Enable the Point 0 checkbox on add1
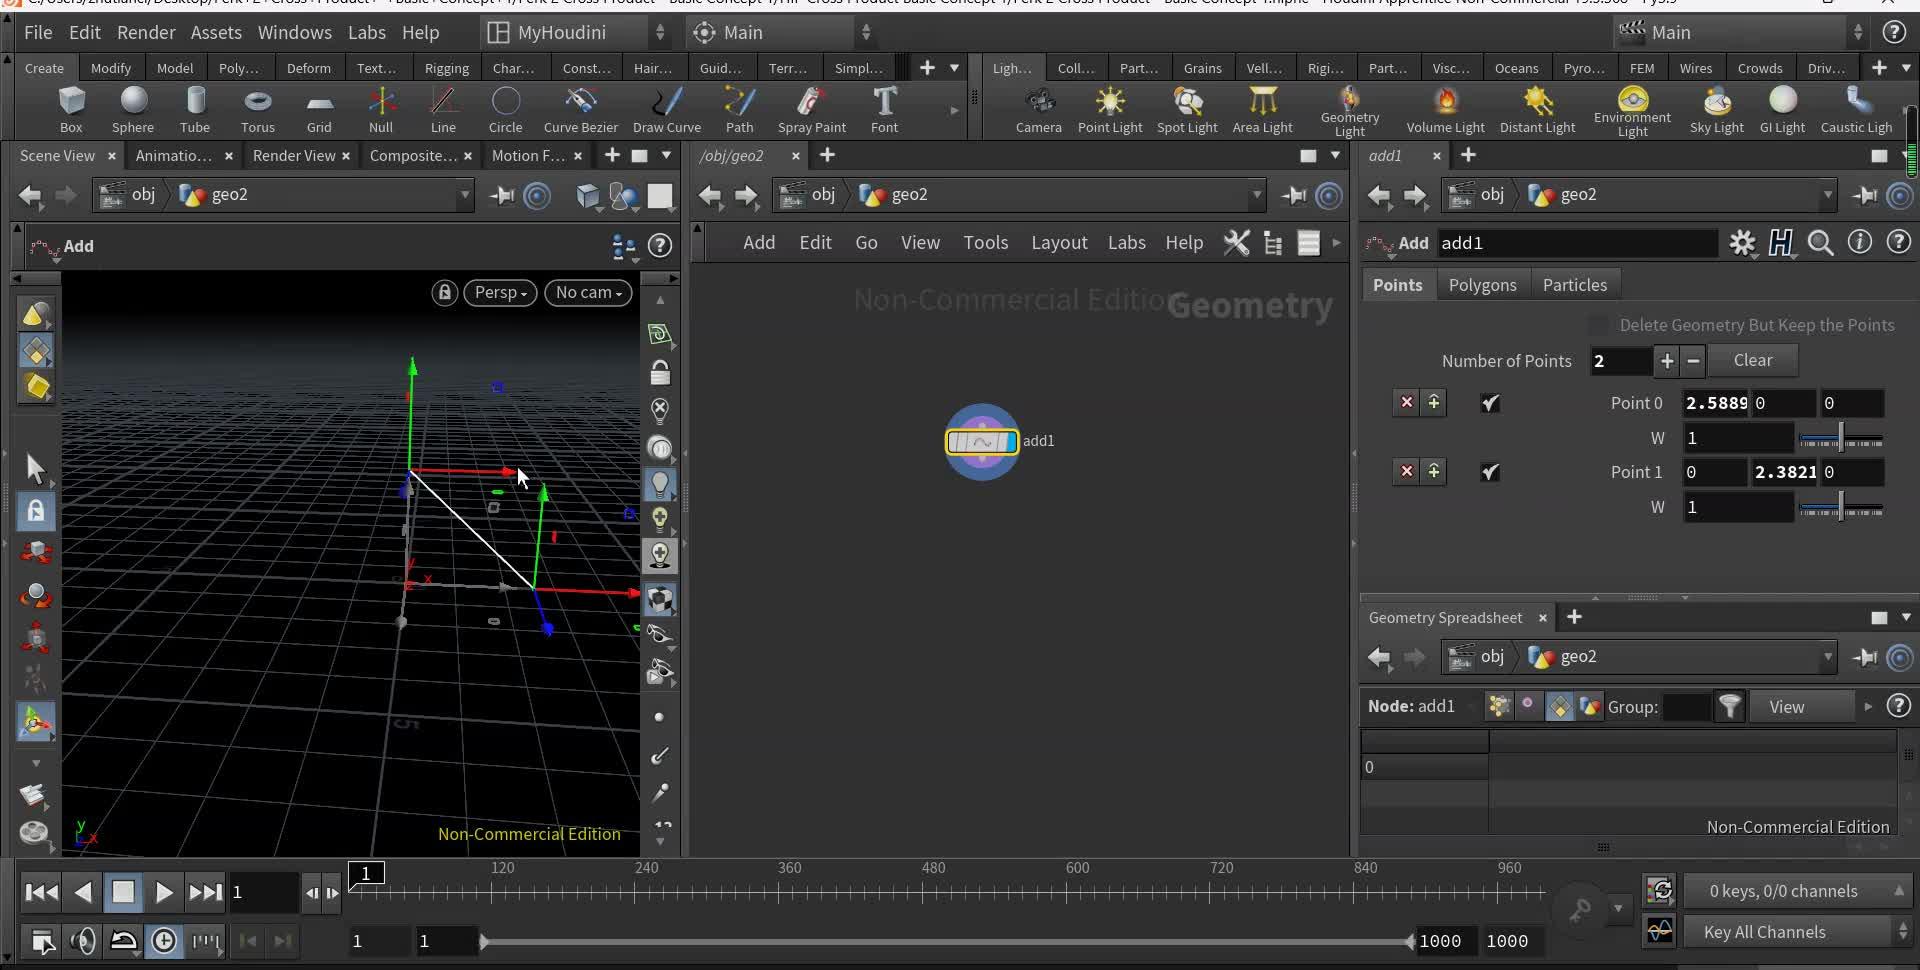 pyautogui.click(x=1489, y=402)
